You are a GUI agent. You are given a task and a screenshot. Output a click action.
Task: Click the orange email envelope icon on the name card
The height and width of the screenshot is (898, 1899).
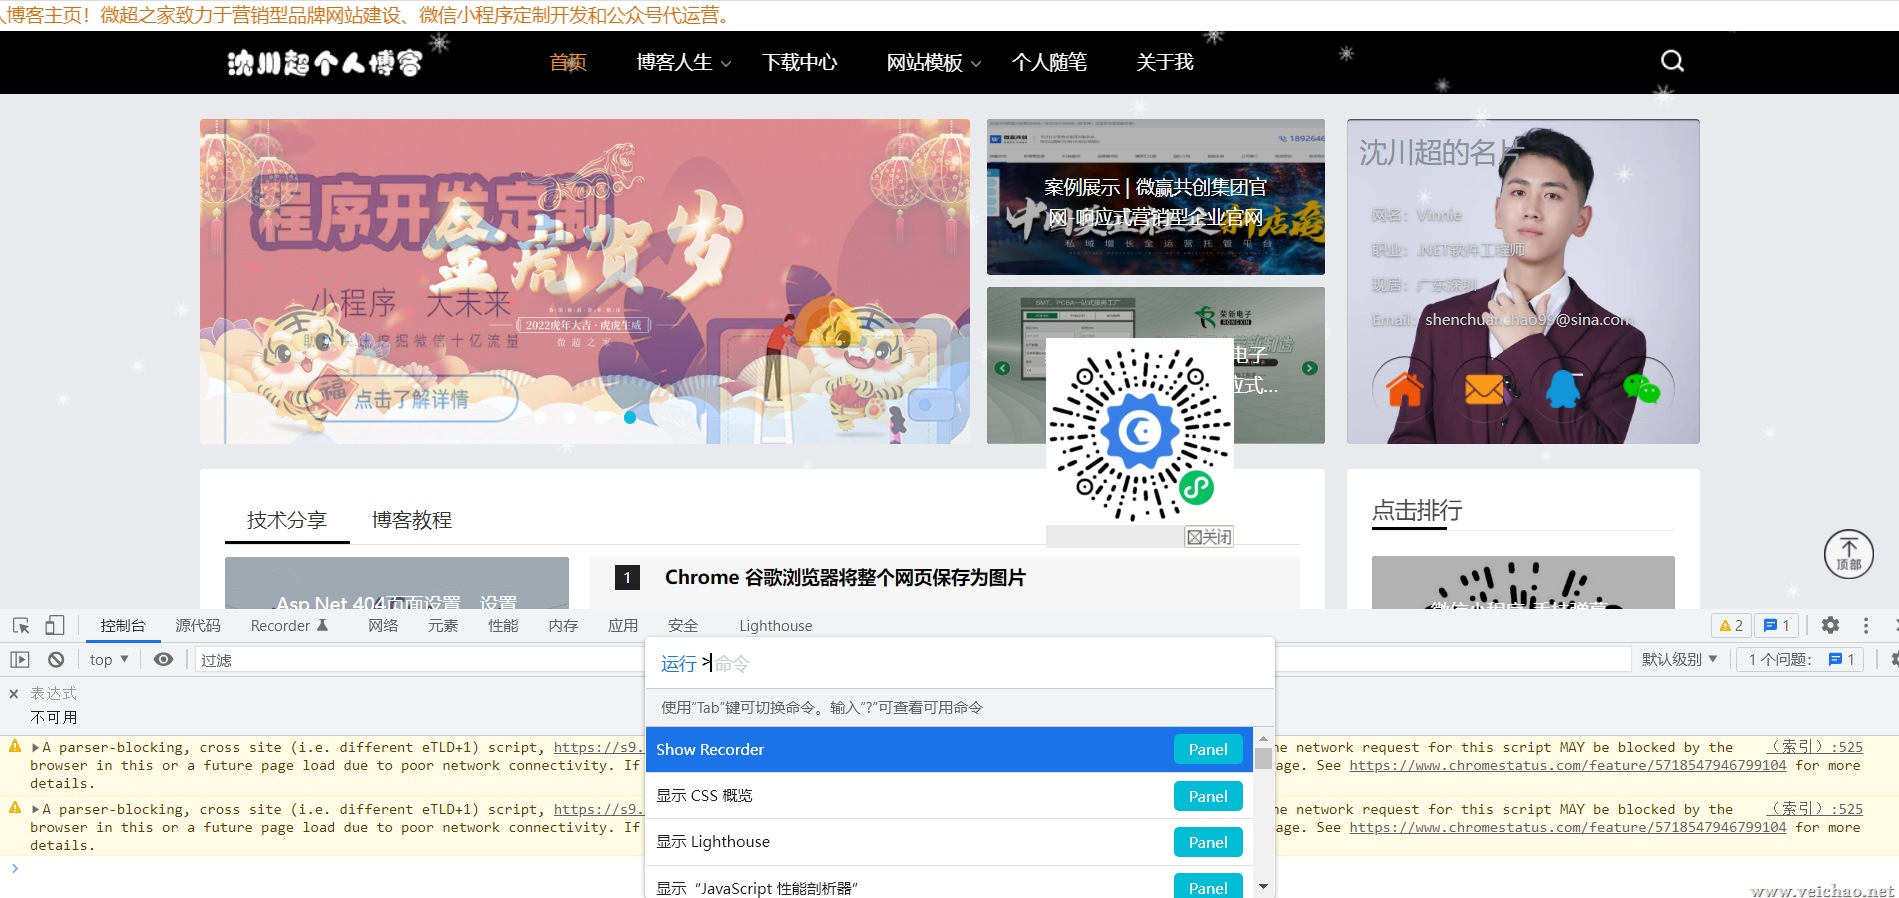point(1484,388)
